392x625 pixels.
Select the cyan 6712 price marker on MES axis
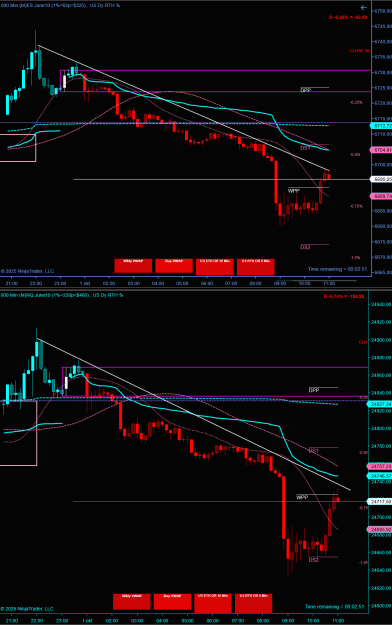(382, 126)
